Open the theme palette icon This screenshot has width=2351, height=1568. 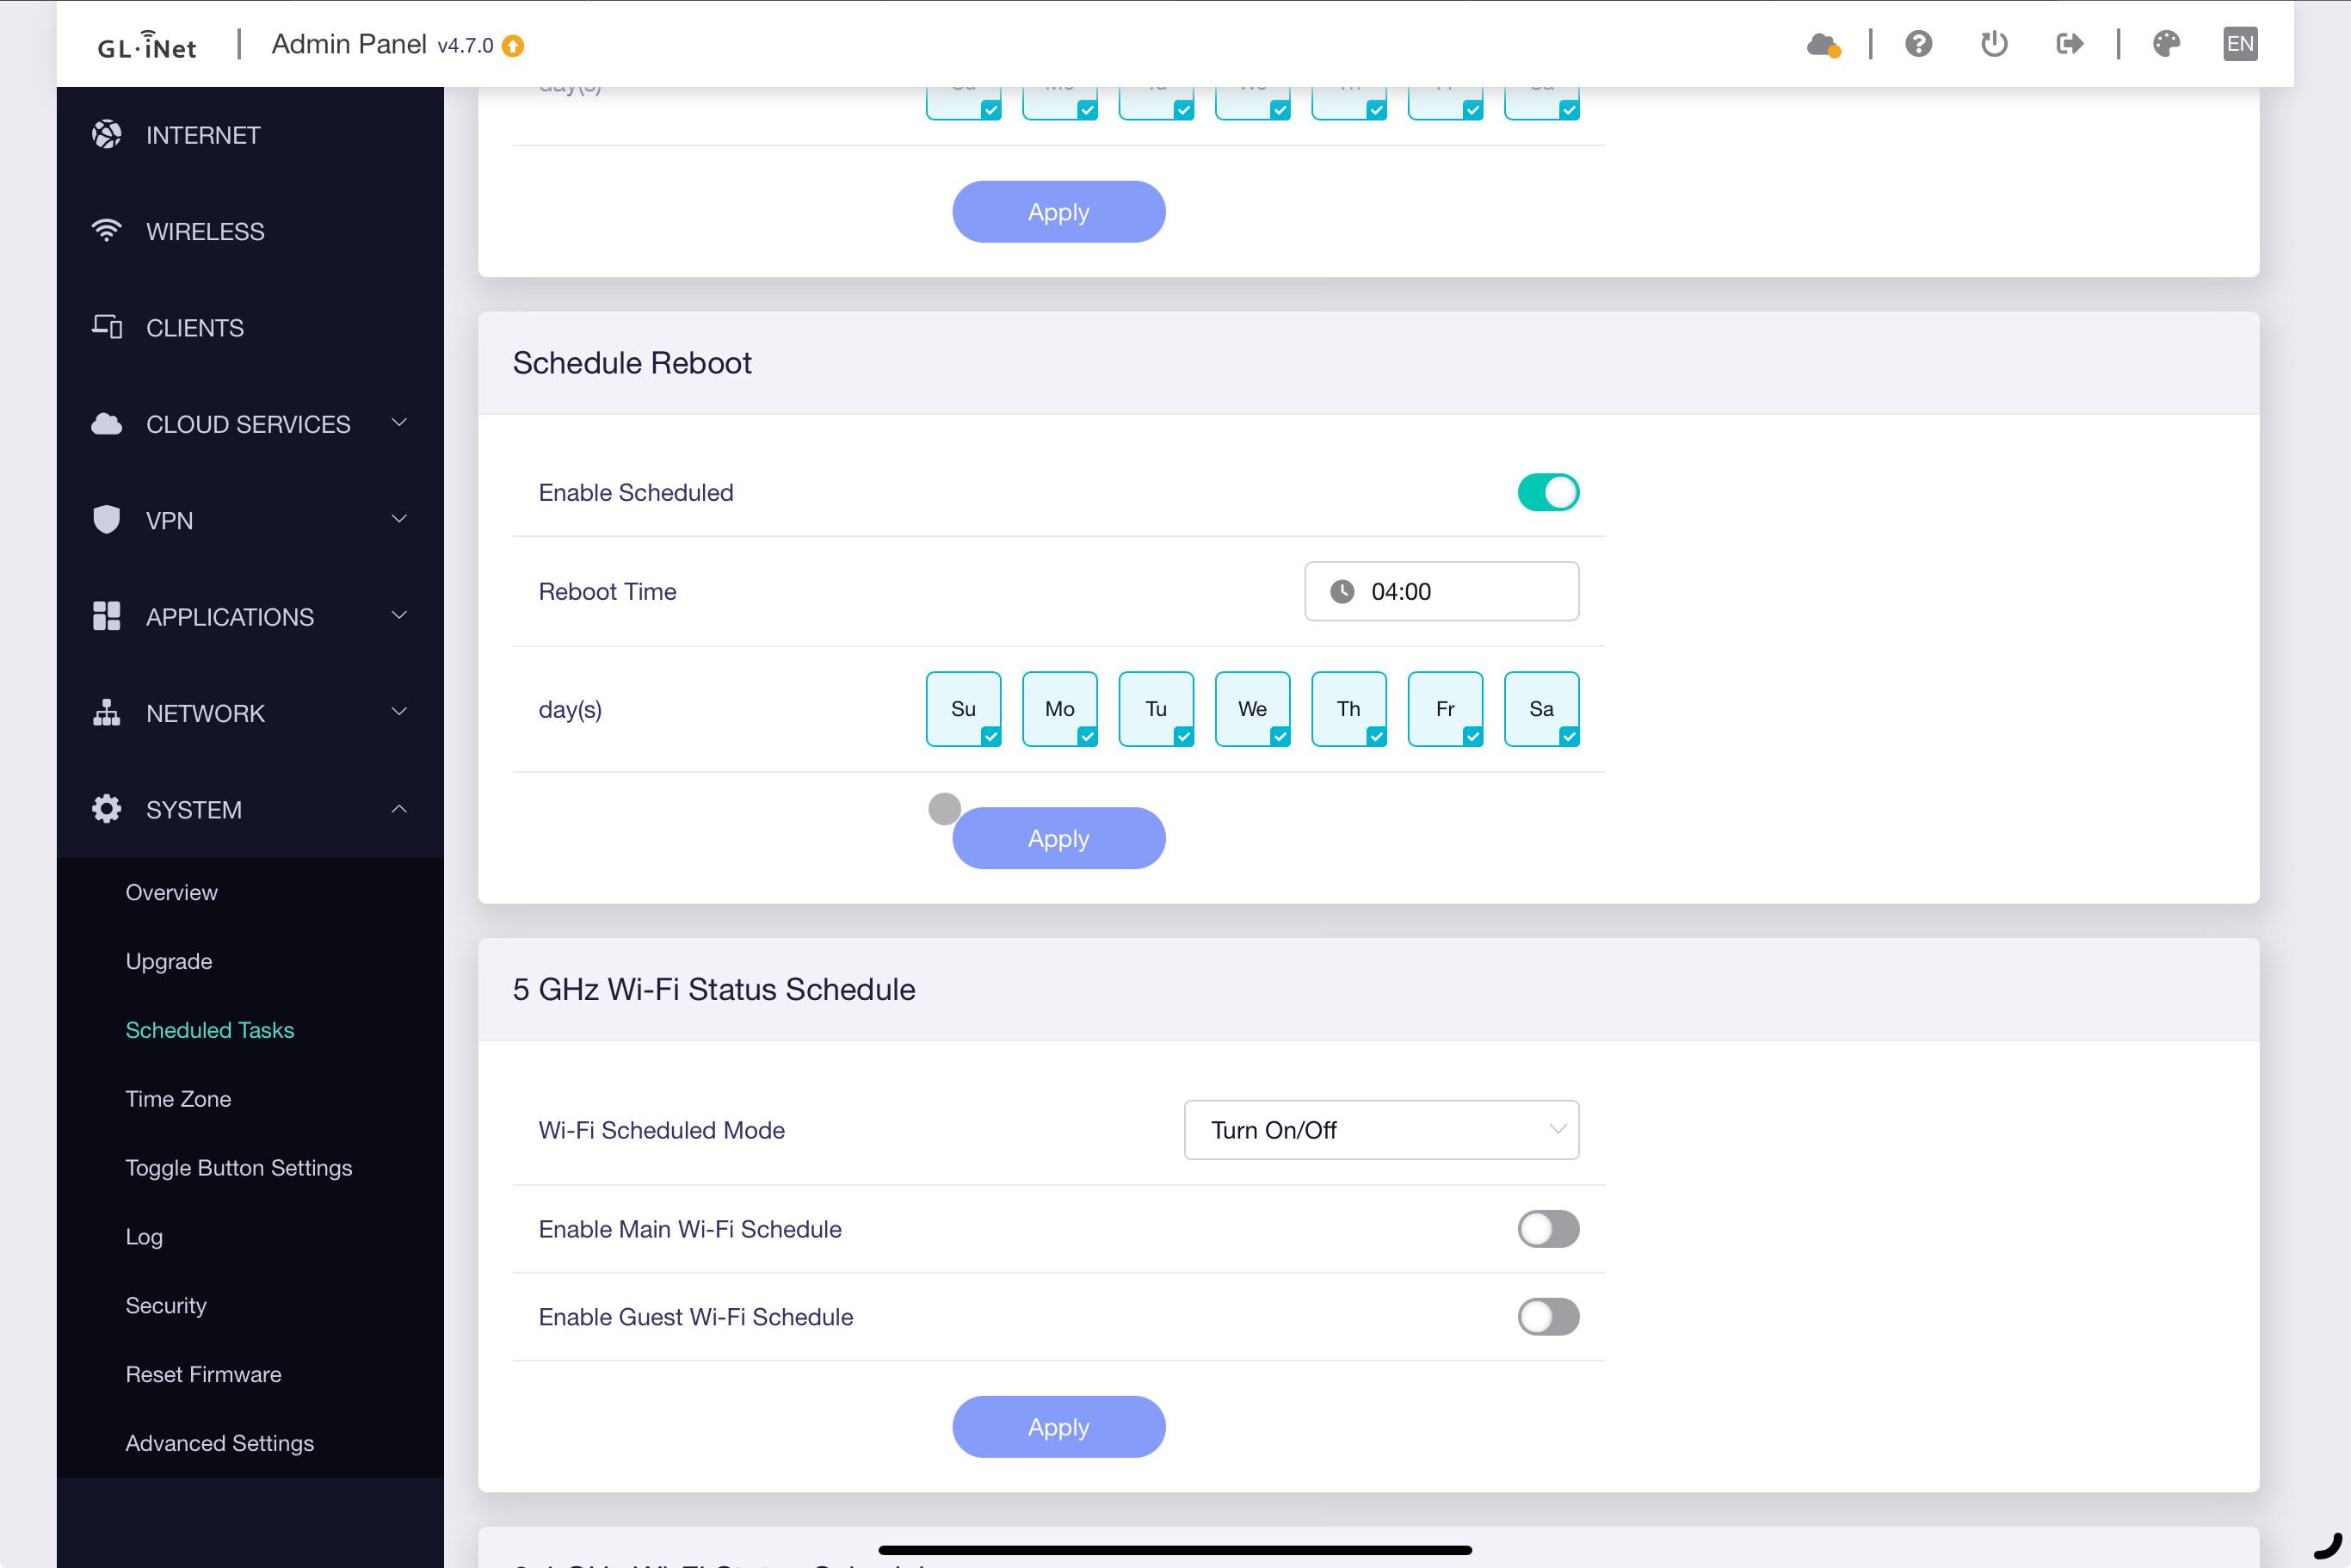coord(2166,44)
